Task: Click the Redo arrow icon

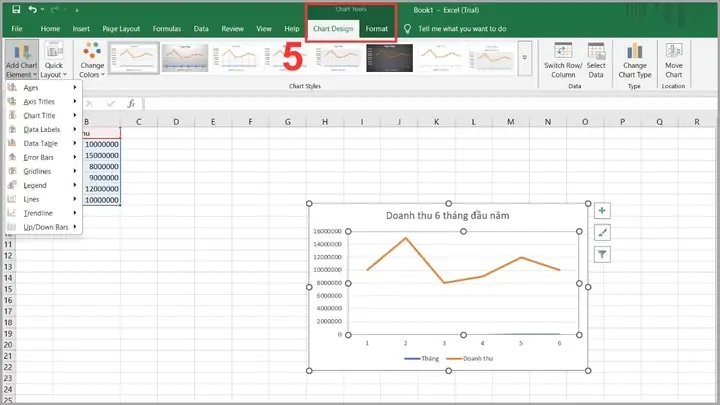Action: [55, 10]
